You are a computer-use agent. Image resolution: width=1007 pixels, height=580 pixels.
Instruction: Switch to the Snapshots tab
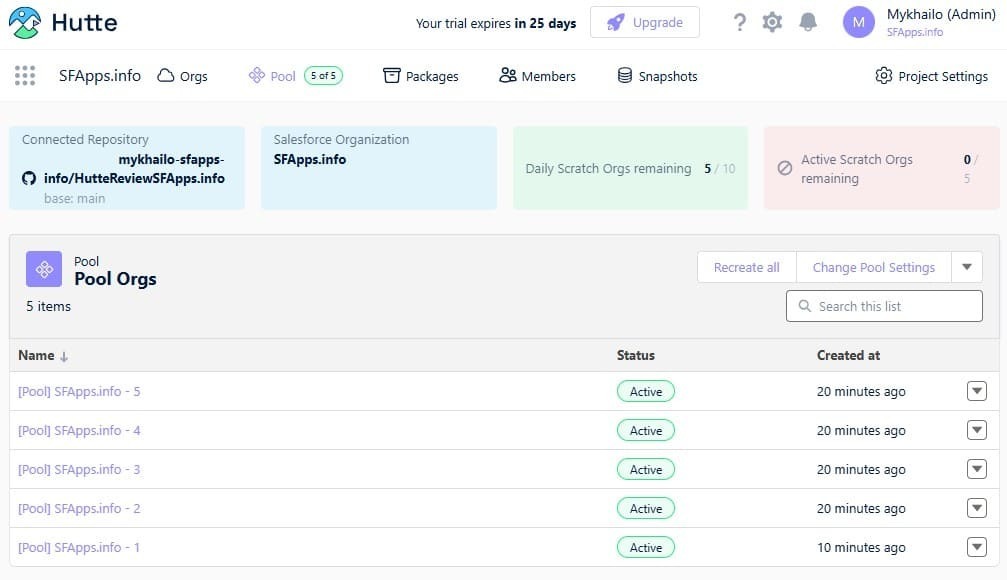pos(657,76)
